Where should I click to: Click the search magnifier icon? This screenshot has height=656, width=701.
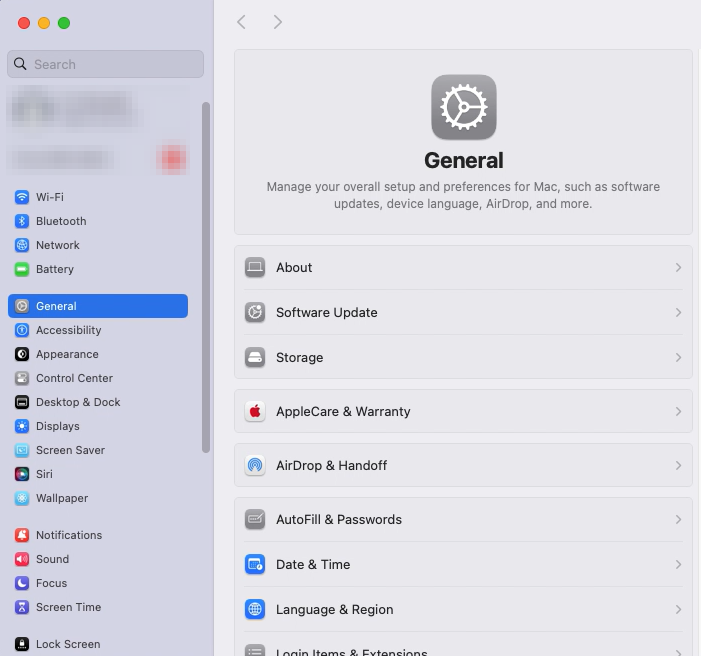[20, 64]
